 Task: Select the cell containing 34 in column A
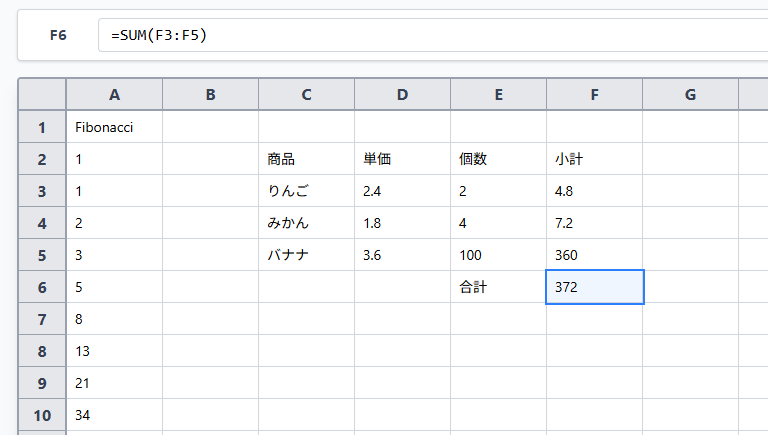114,415
